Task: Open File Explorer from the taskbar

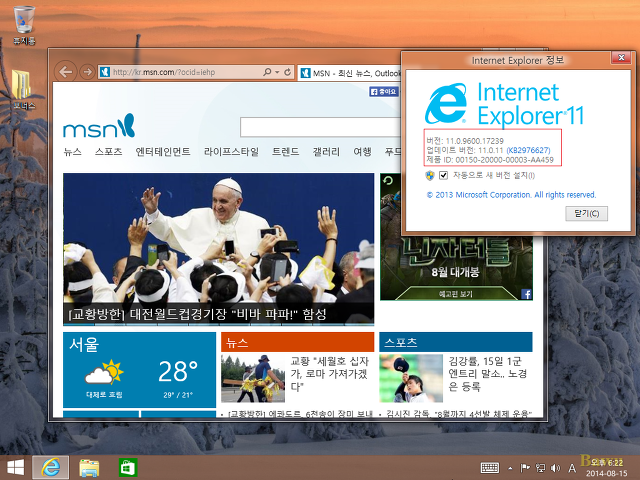Action: point(89,468)
